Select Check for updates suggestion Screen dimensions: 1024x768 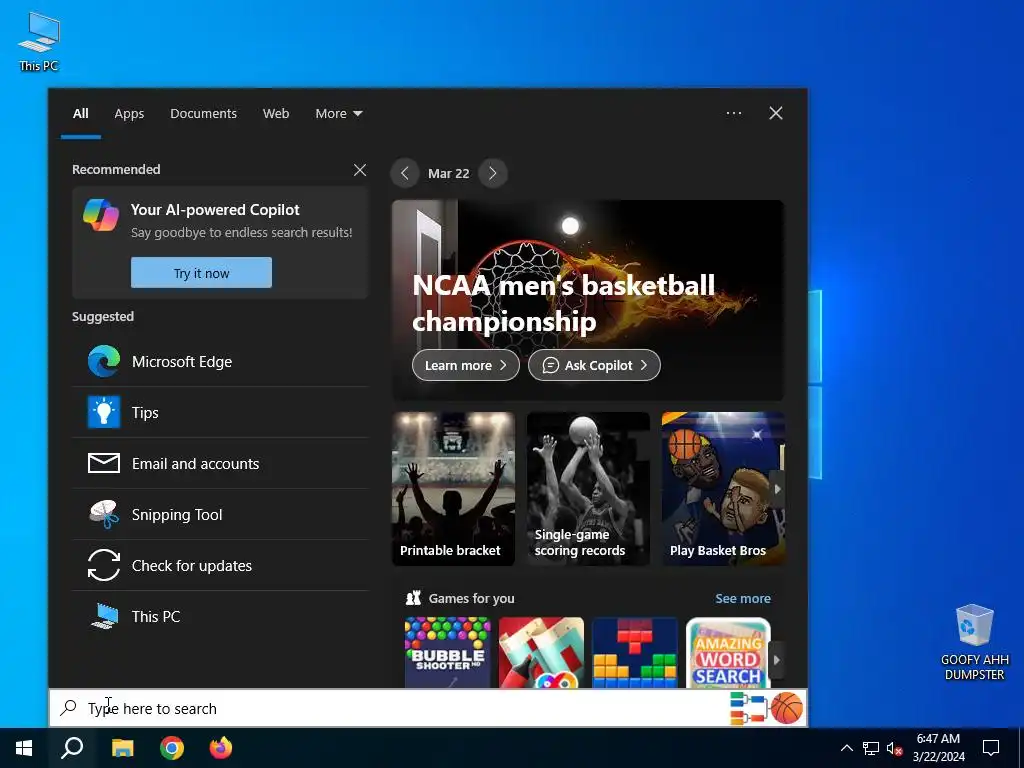220,565
